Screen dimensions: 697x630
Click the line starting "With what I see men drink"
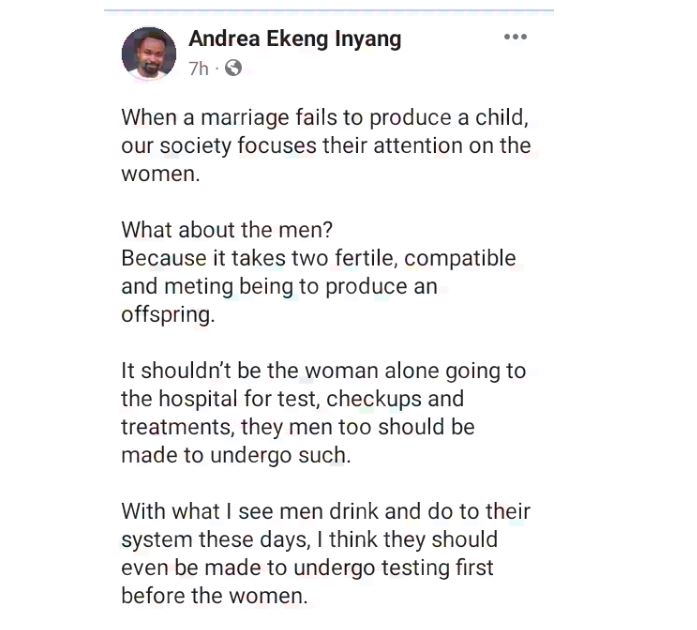[325, 512]
